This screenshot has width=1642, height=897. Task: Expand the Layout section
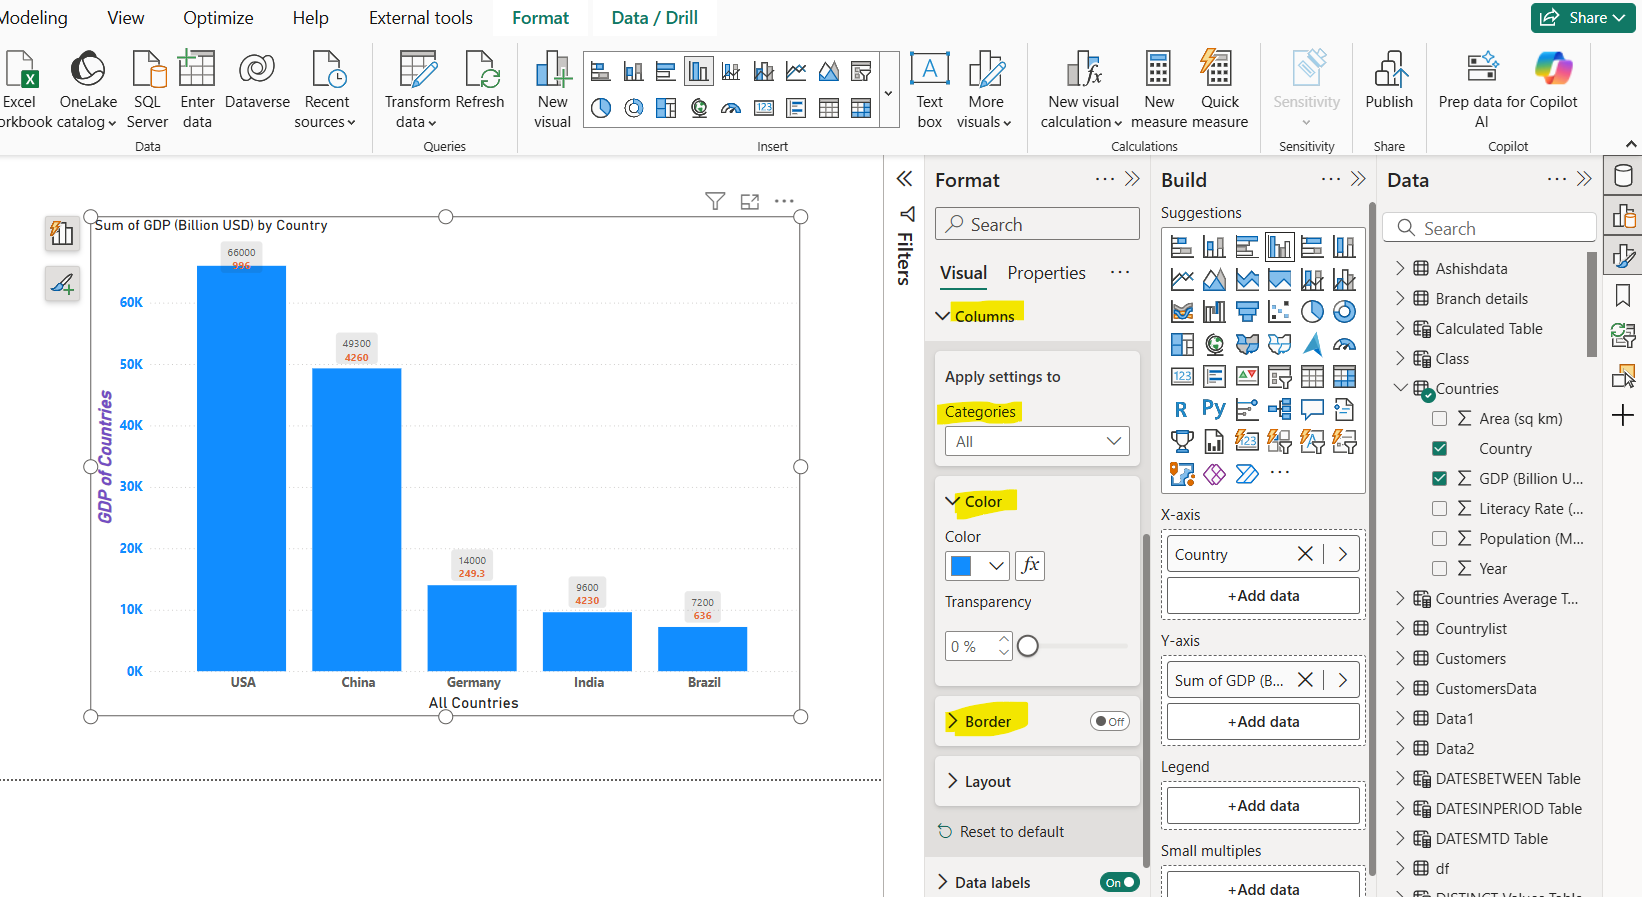point(987,782)
